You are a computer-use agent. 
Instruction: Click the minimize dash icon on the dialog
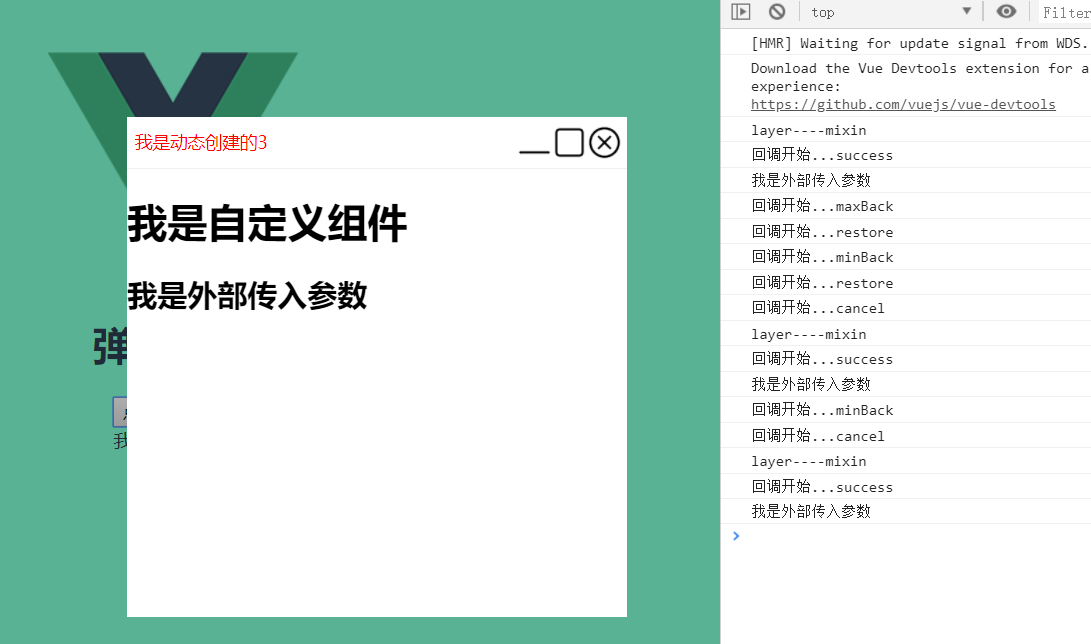pyautogui.click(x=532, y=149)
